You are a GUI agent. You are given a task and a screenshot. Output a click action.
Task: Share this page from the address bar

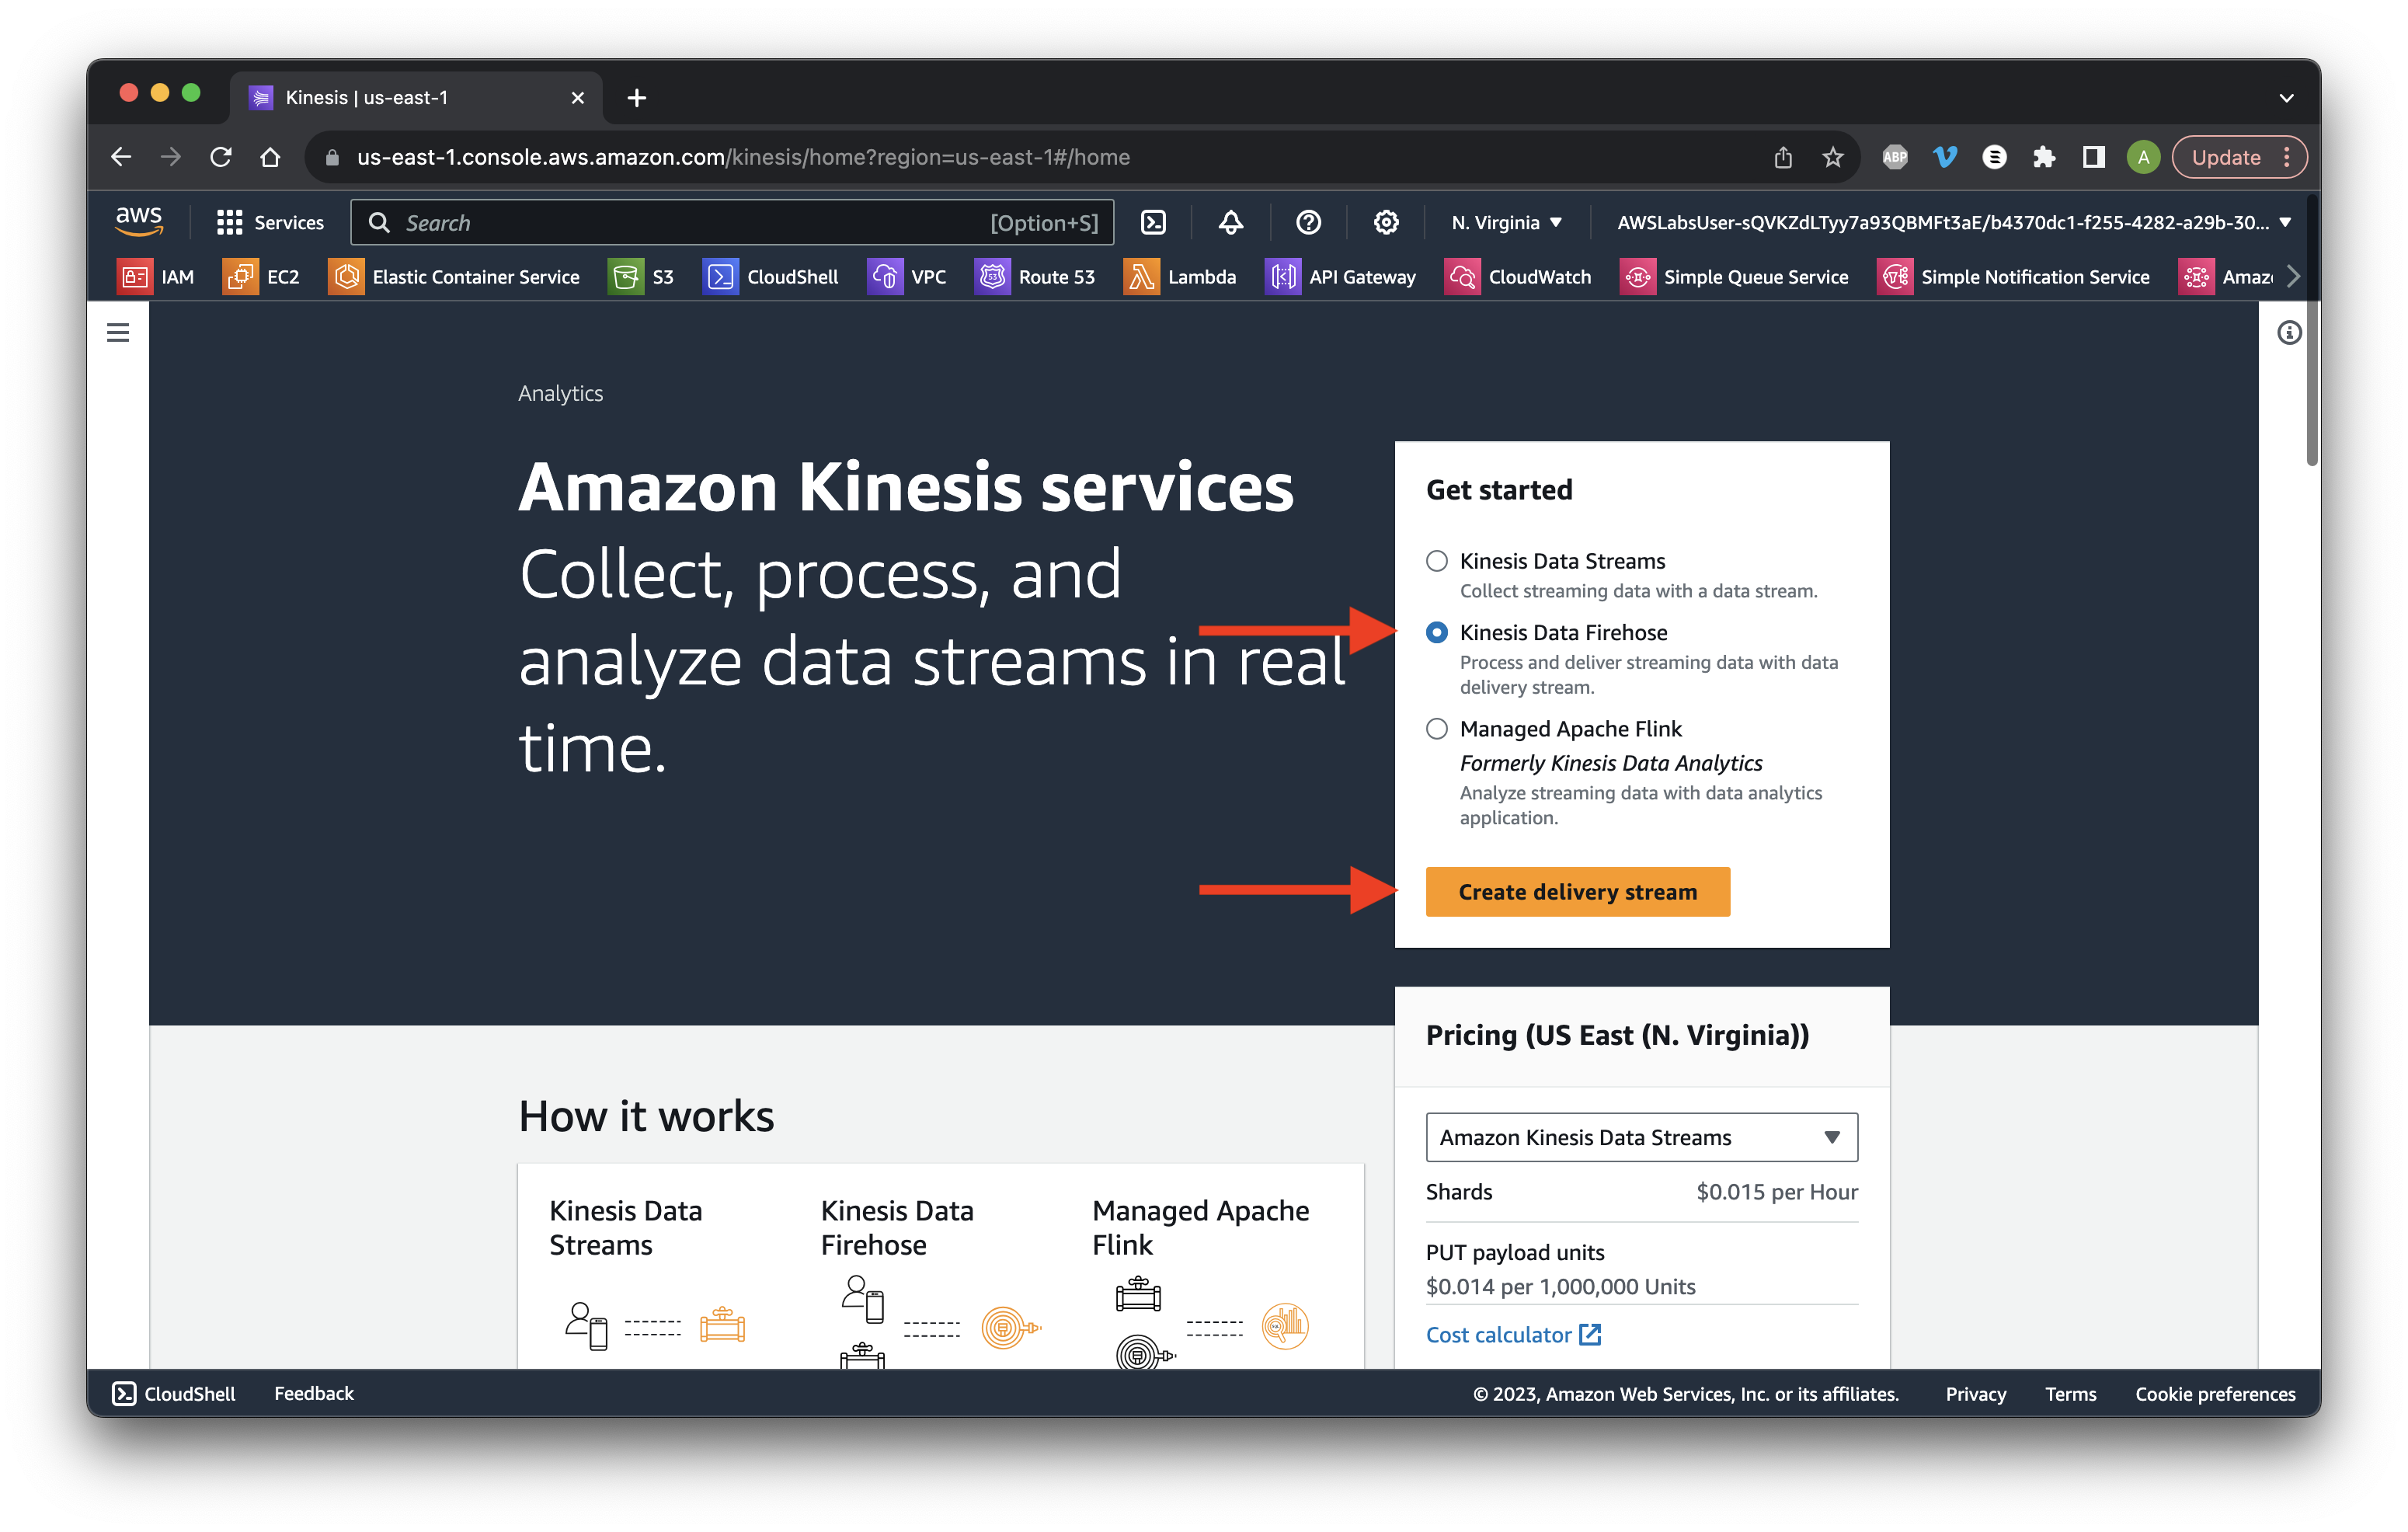coord(1783,157)
